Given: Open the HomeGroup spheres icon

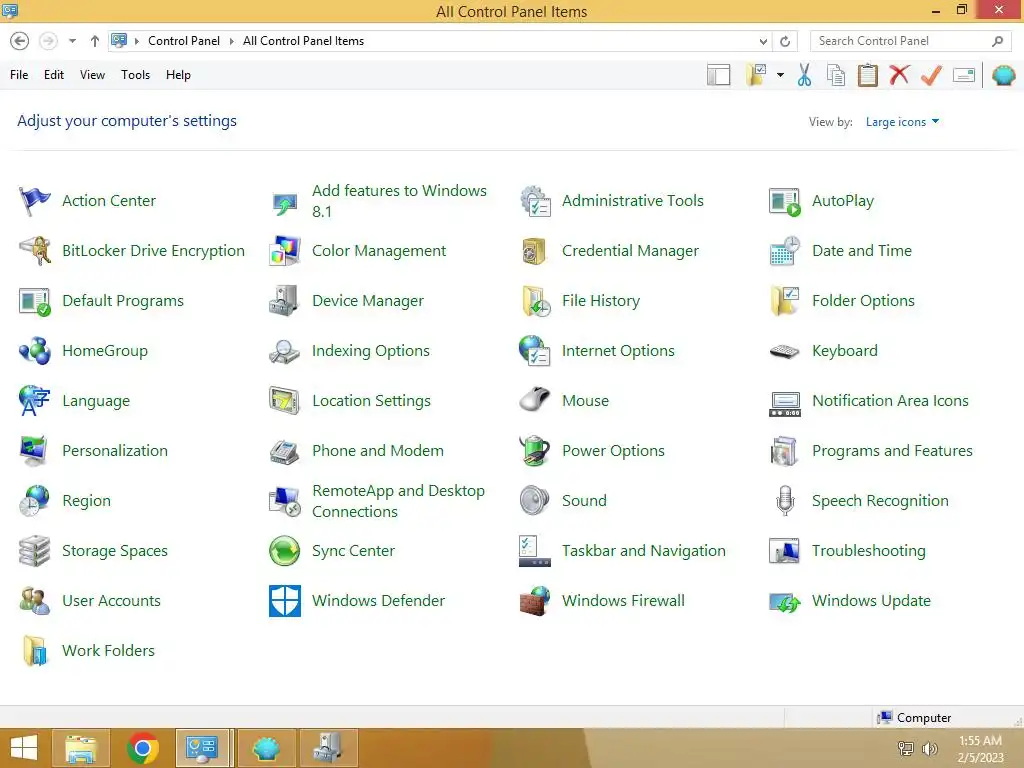Looking at the screenshot, I should 35,351.
